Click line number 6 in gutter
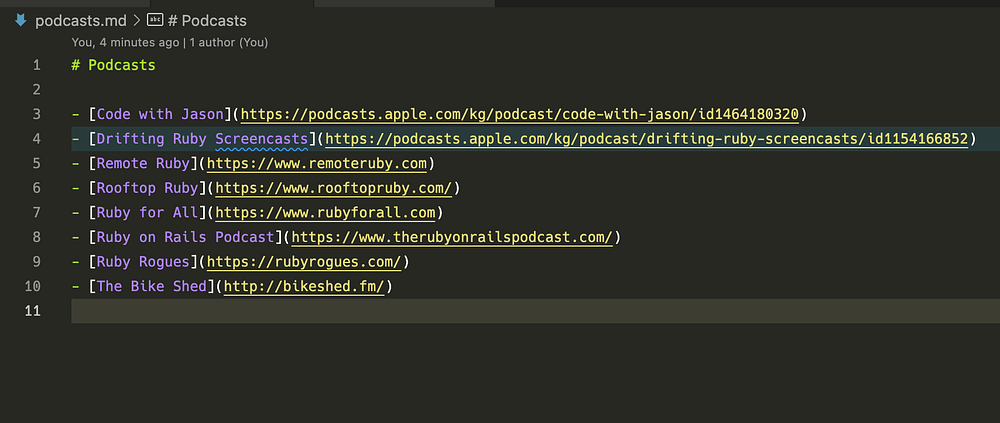This screenshot has height=423, width=1000. (x=36, y=188)
